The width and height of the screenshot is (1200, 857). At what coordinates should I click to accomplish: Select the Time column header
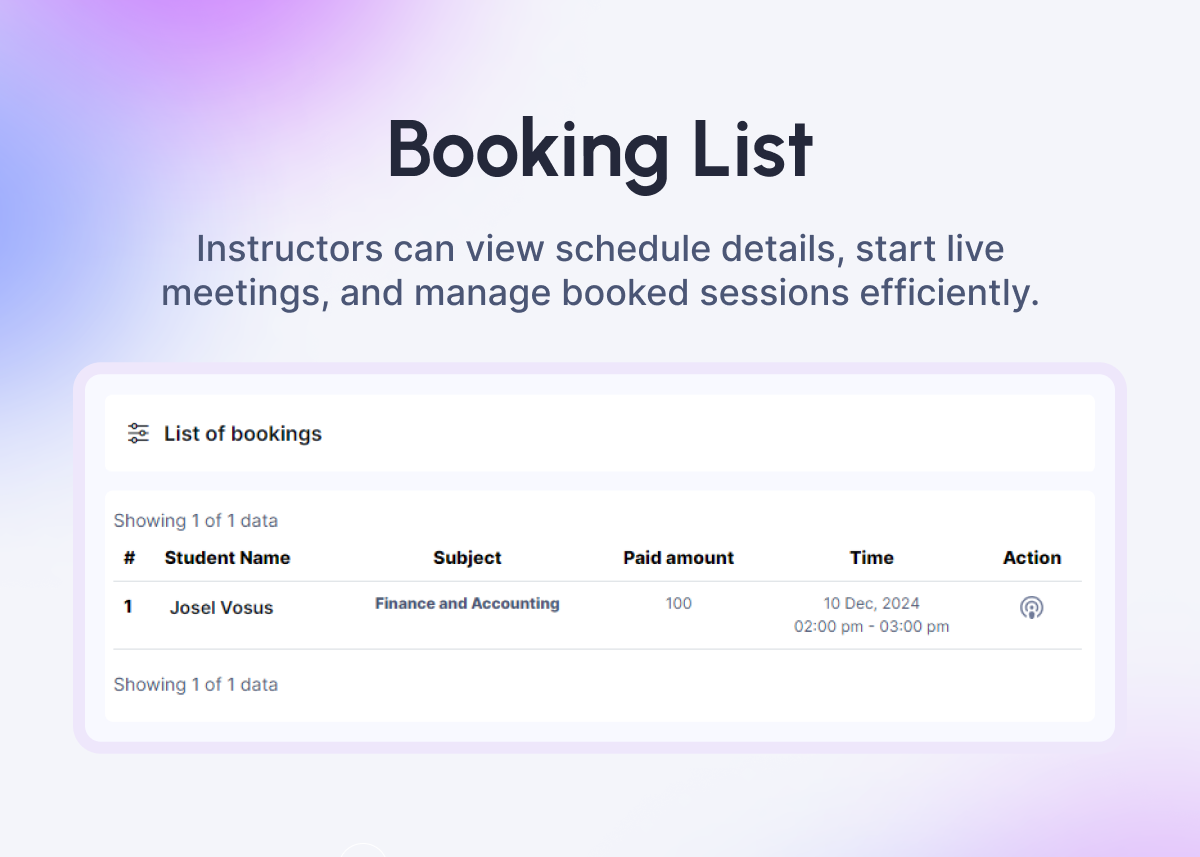tap(871, 558)
